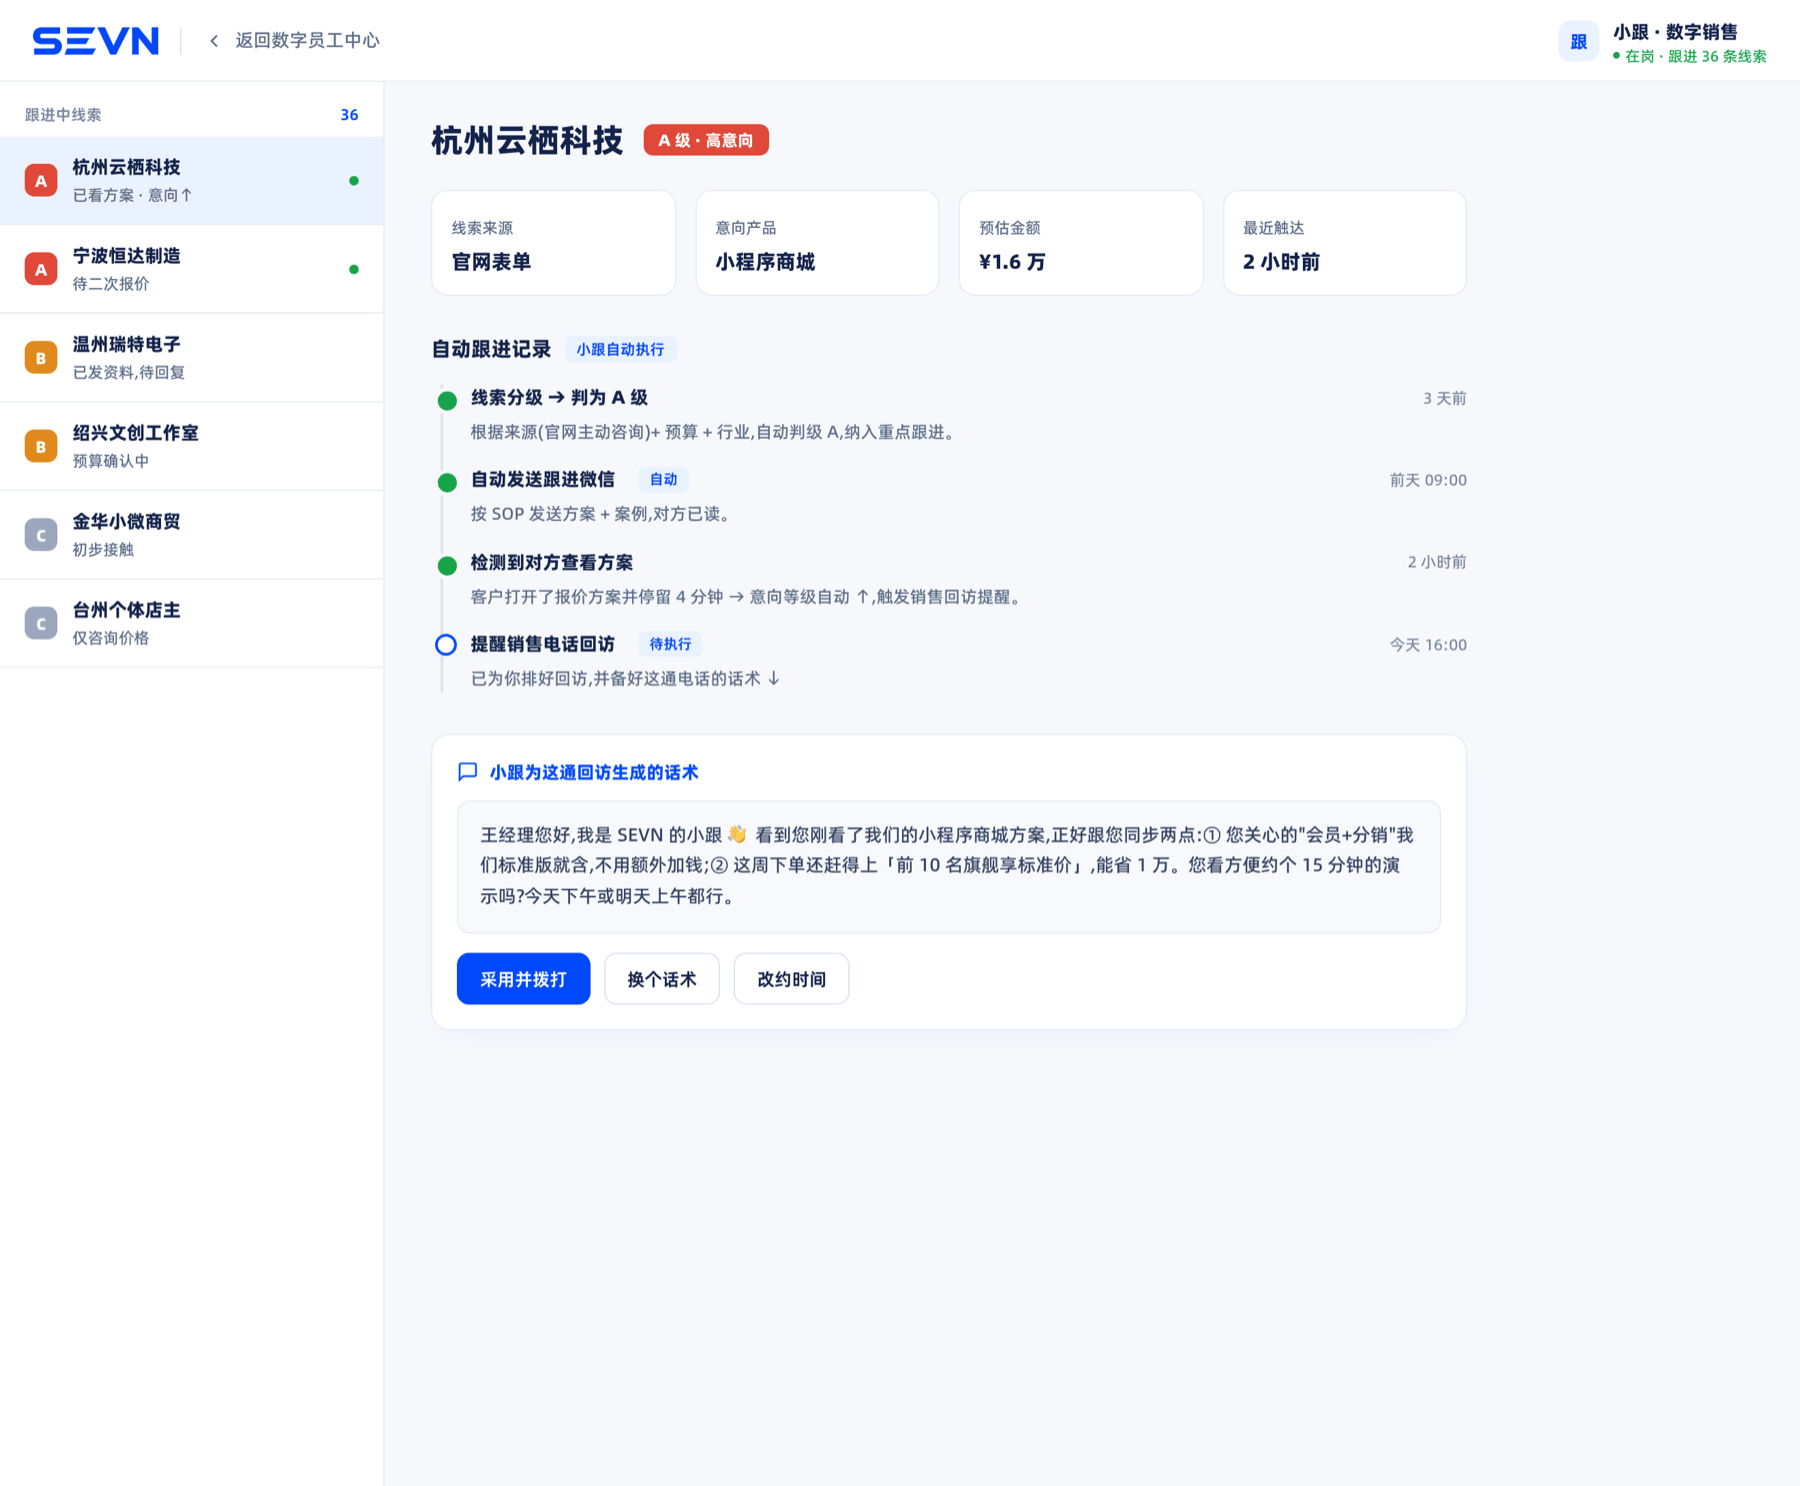Click timeline dot for 检测到对方查看方案
Viewport: 1800px width, 1486px height.
point(447,566)
